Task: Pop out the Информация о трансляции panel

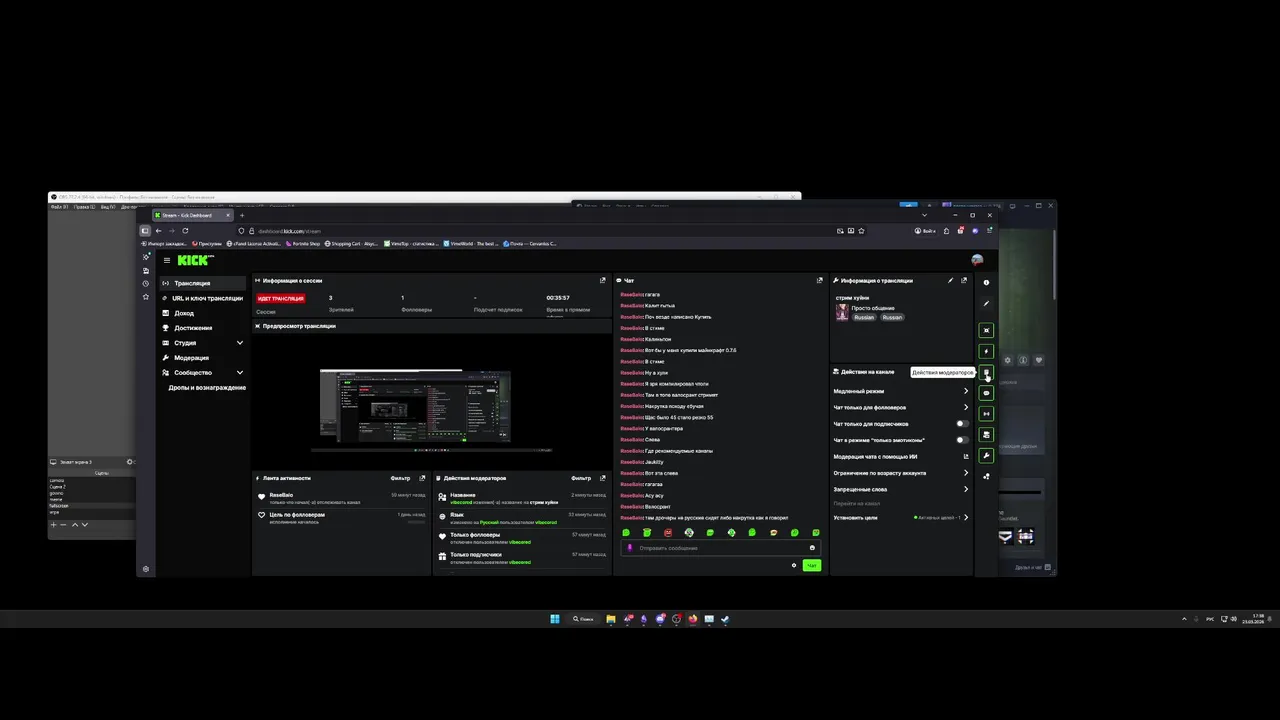Action: click(964, 281)
